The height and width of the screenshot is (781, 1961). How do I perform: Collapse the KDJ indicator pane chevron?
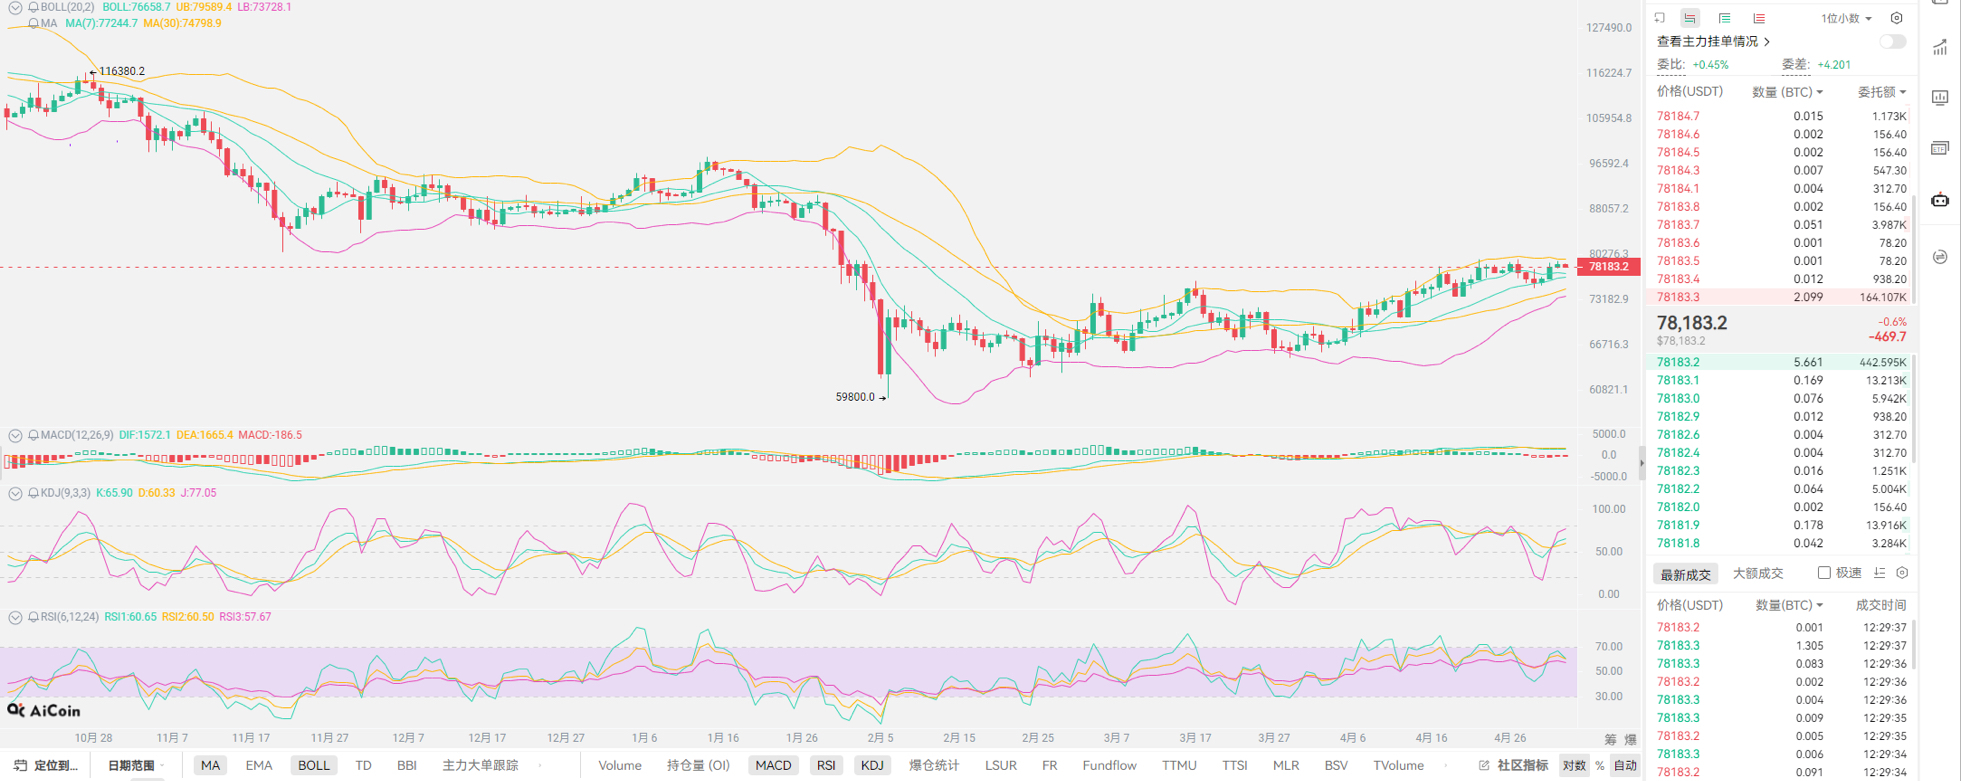(15, 493)
